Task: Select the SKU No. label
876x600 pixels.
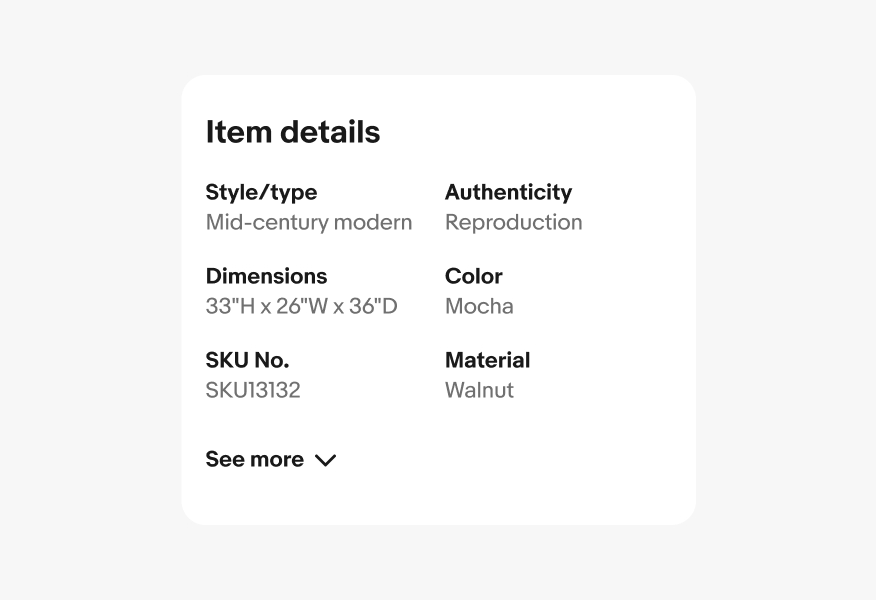Action: tap(247, 360)
